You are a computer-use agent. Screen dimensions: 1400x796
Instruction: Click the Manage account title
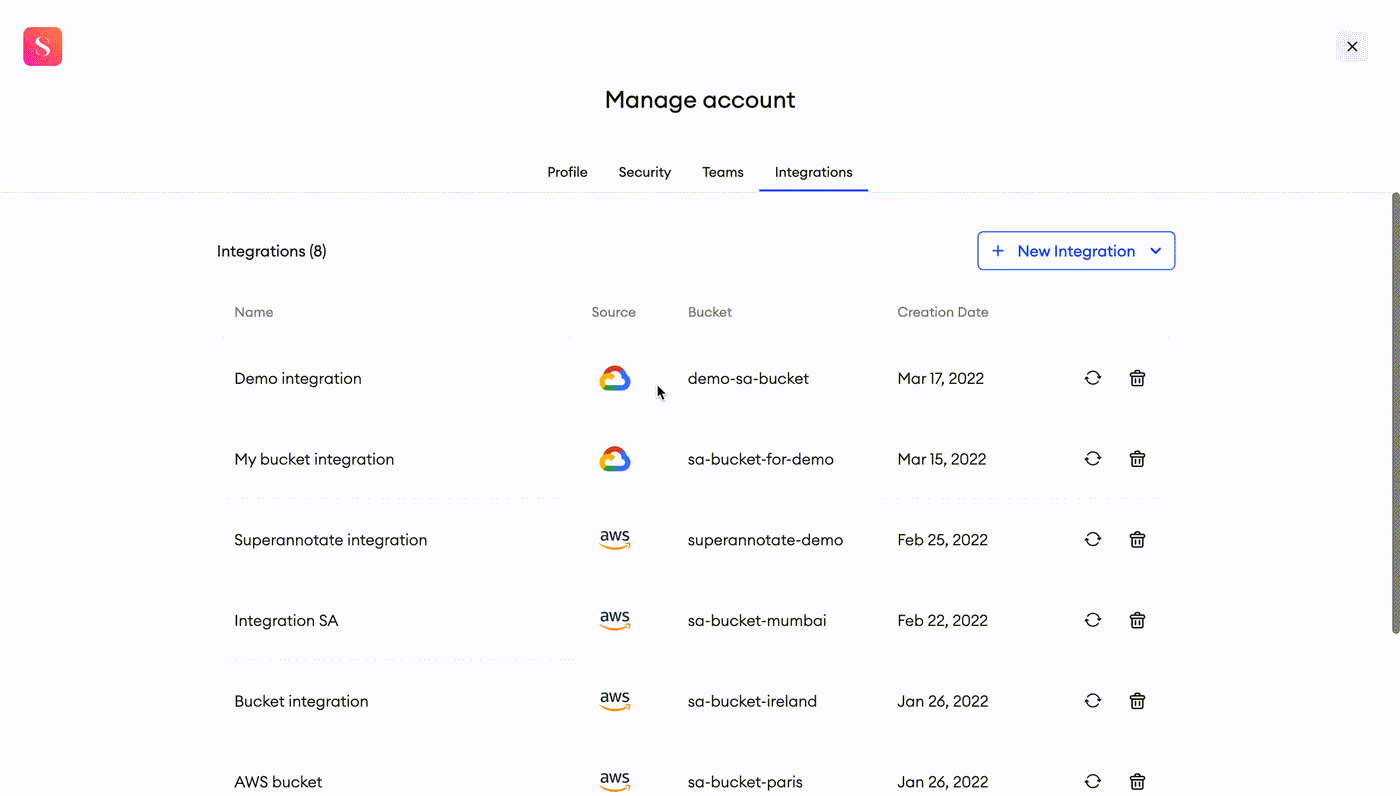coord(700,100)
